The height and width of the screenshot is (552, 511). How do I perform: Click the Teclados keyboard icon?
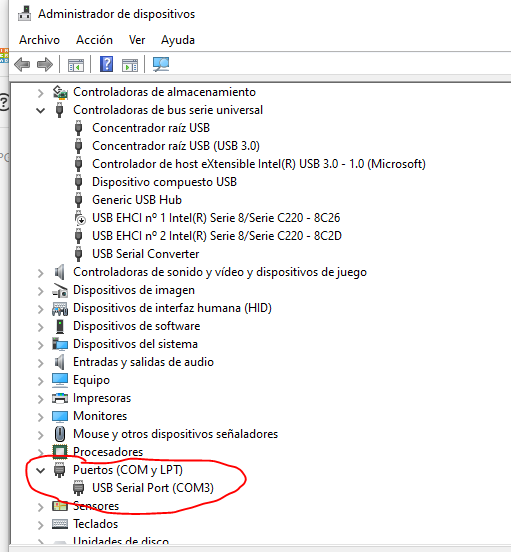point(60,524)
